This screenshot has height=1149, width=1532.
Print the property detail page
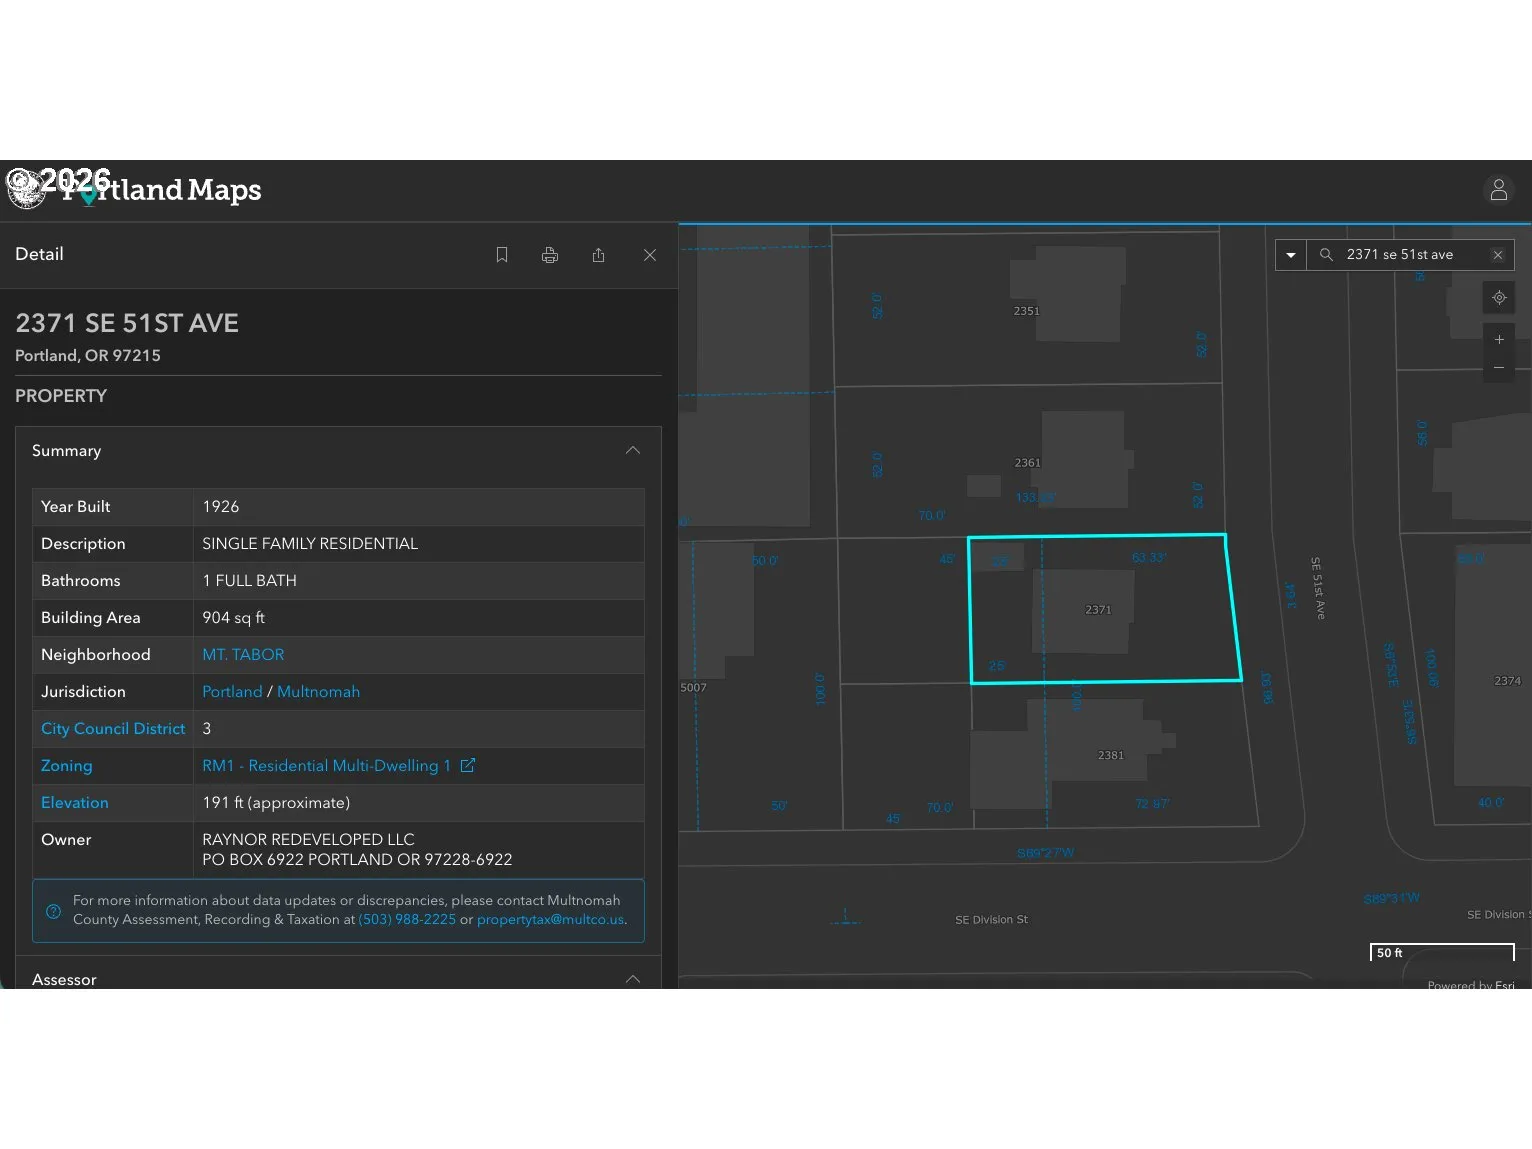tap(550, 255)
